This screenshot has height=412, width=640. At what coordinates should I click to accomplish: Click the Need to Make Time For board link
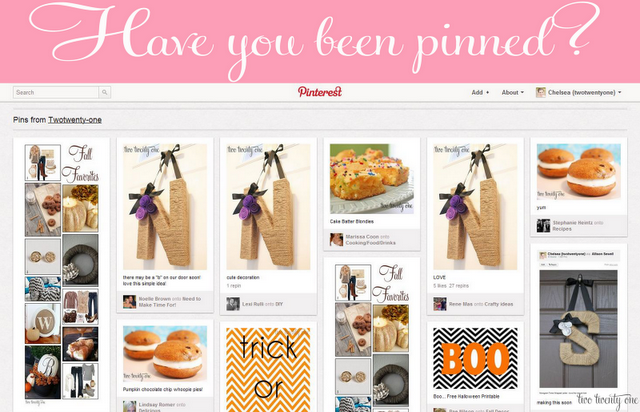pos(170,302)
